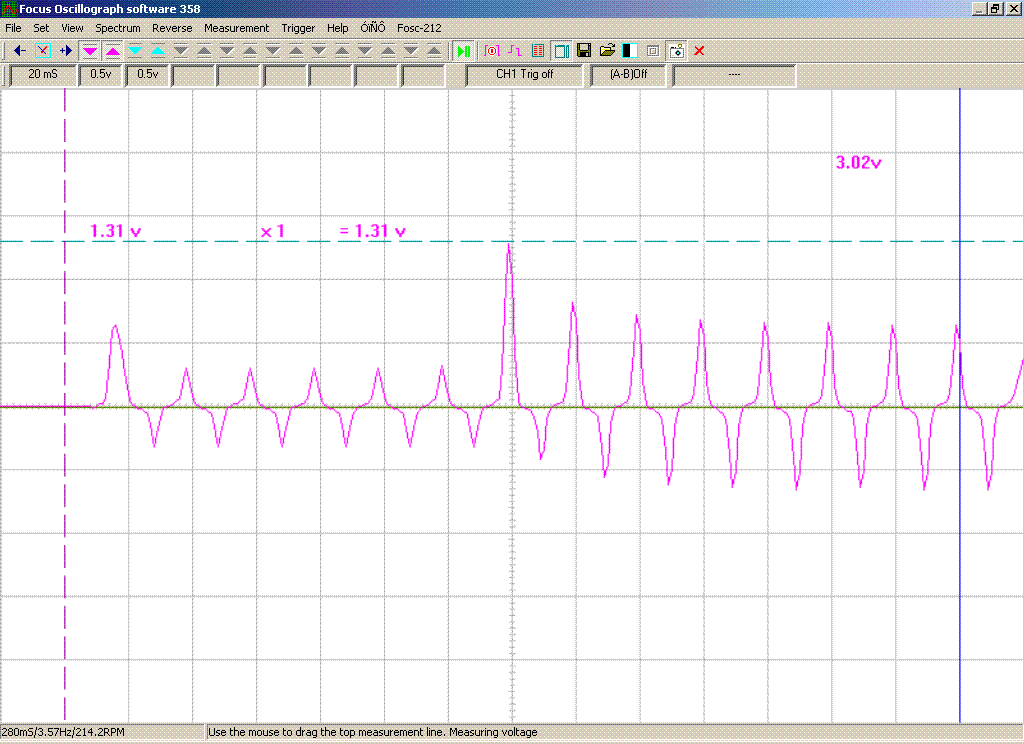This screenshot has width=1024, height=744.
Task: Click the floppy disk save icon
Action: click(585, 50)
